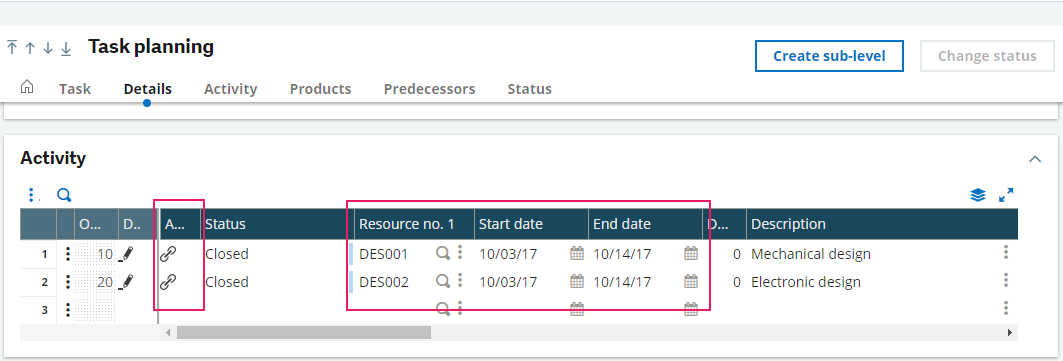Go to first record arrow icon
This screenshot has height=361, width=1063.
12,48
